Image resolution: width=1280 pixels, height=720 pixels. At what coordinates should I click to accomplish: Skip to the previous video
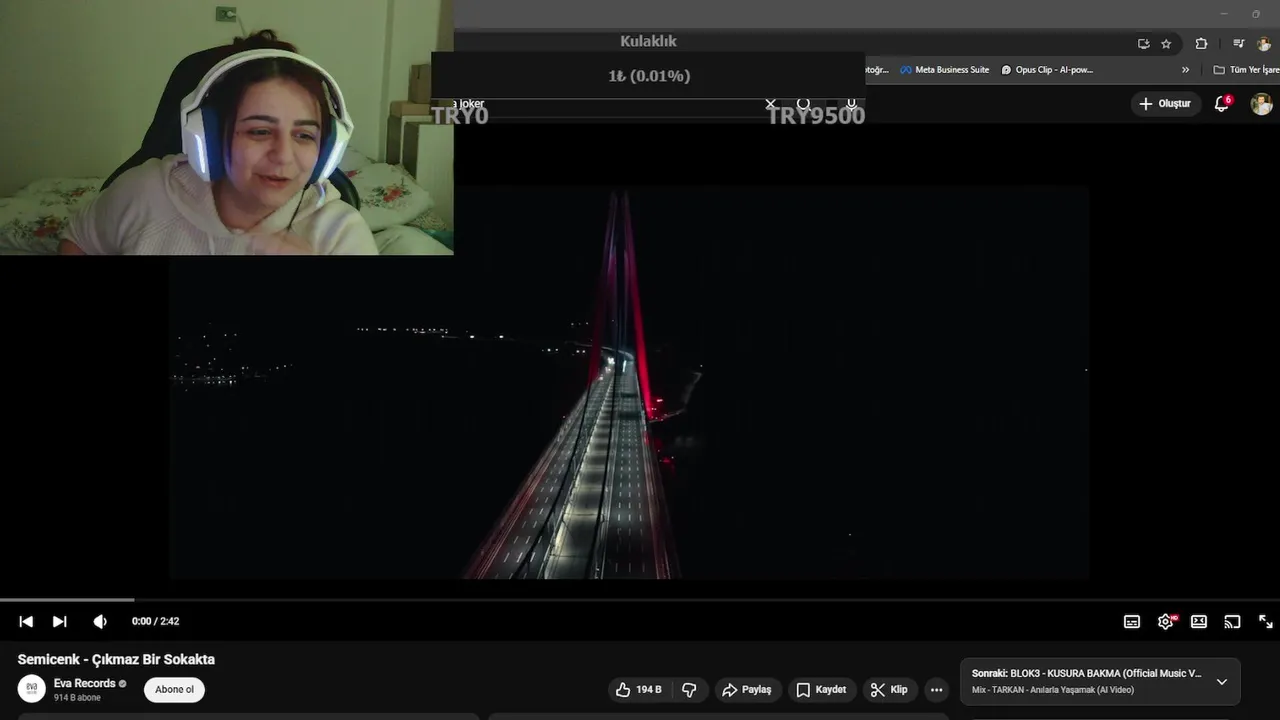click(x=26, y=621)
